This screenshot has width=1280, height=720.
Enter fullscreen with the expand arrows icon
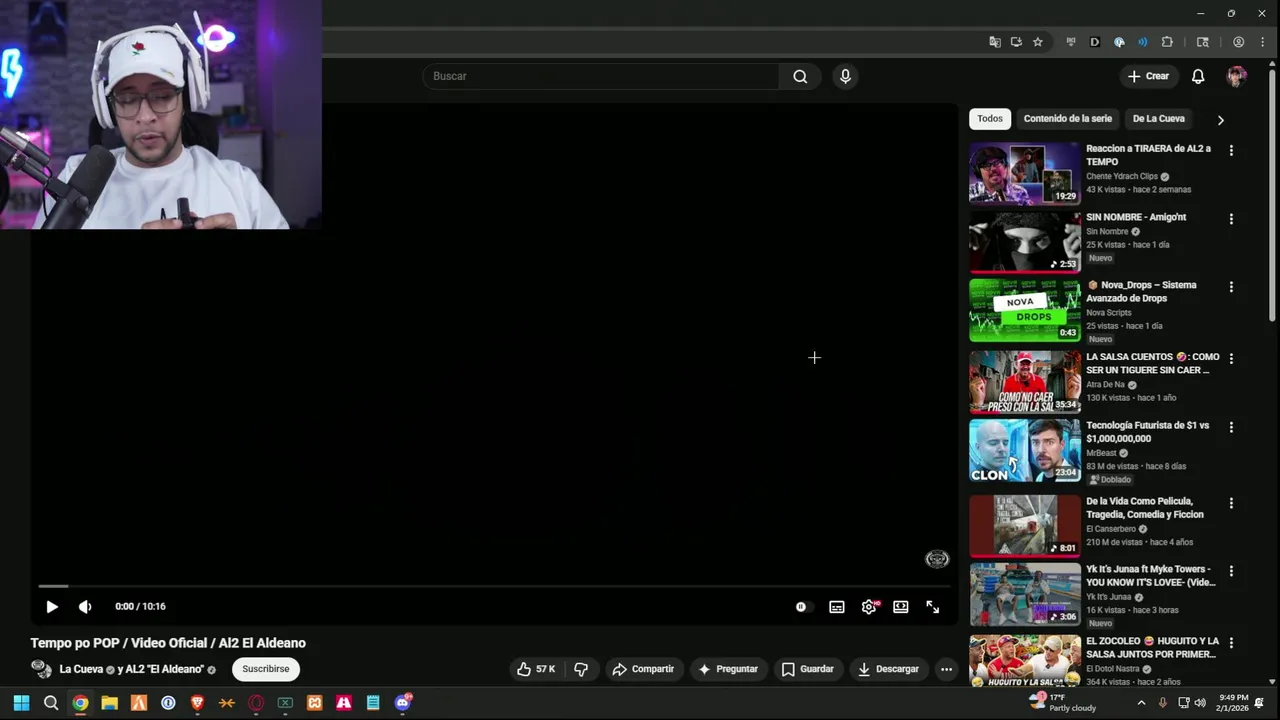[933, 607]
